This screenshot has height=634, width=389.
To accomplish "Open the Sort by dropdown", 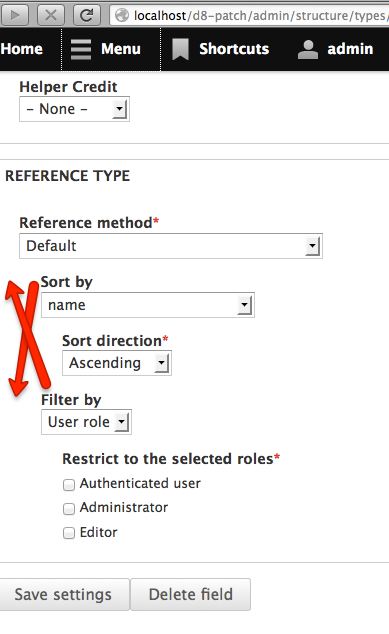I will click(x=148, y=305).
